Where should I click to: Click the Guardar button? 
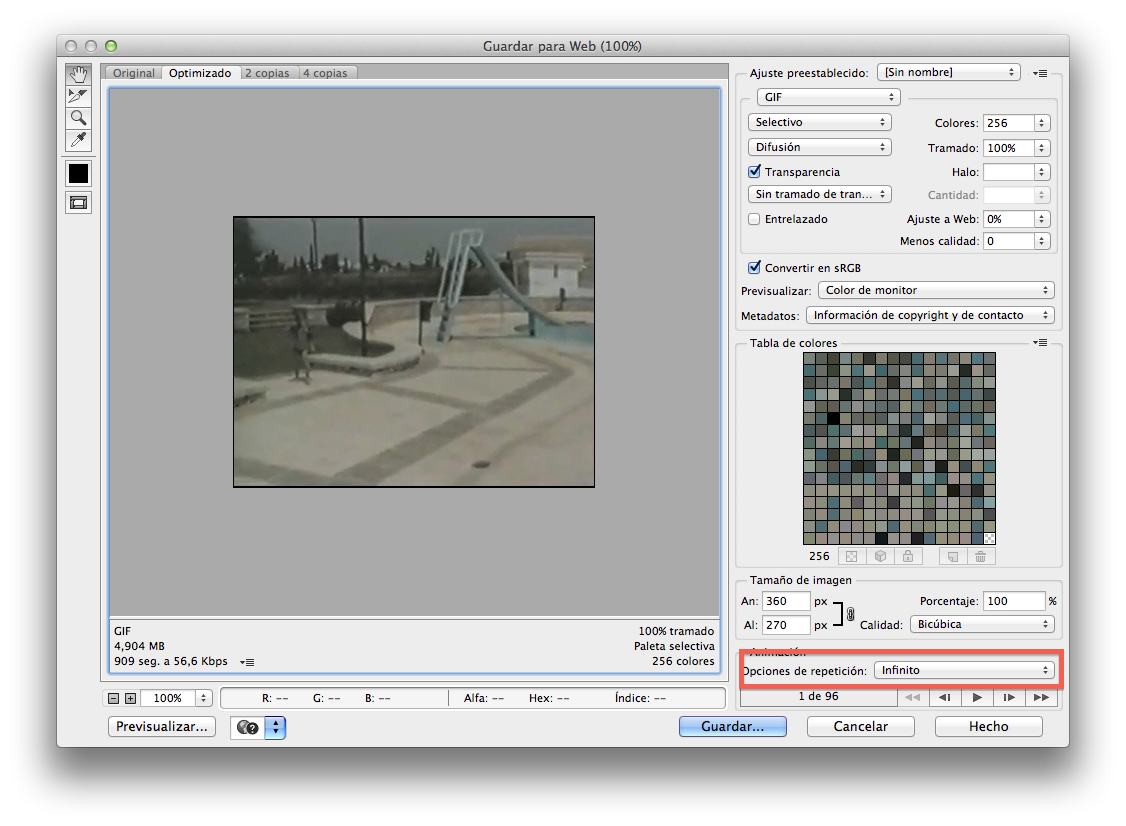click(x=732, y=727)
